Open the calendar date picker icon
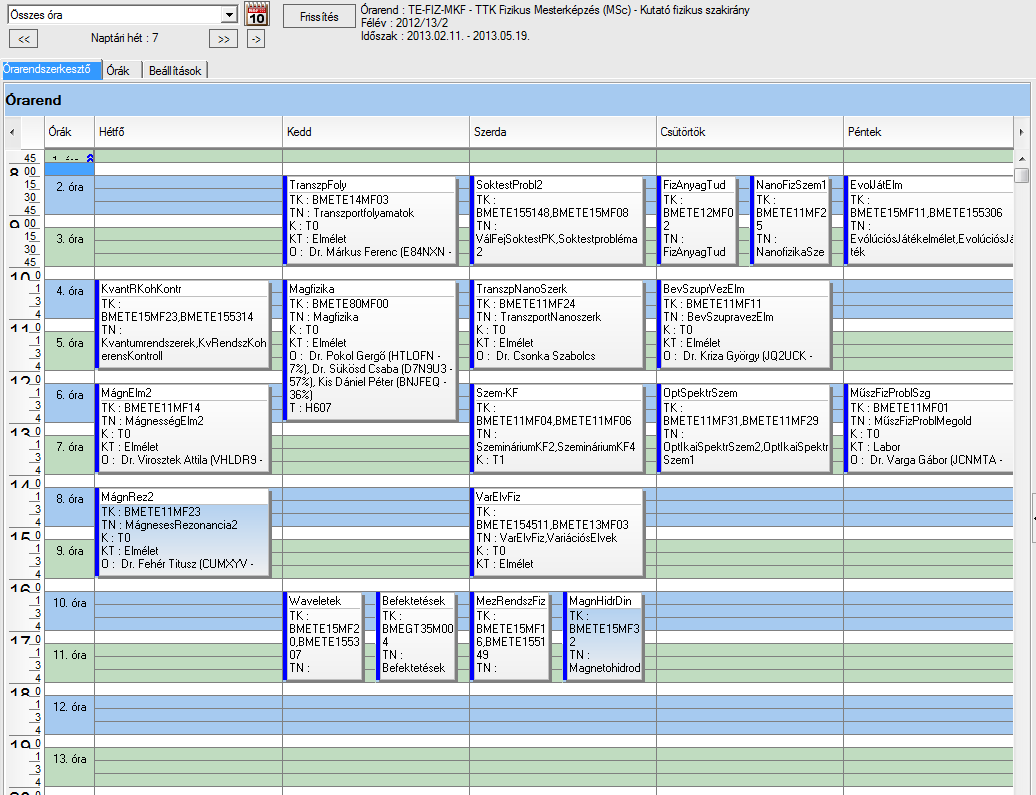Screen dimensions: 1036x795 pyautogui.click(x=256, y=15)
